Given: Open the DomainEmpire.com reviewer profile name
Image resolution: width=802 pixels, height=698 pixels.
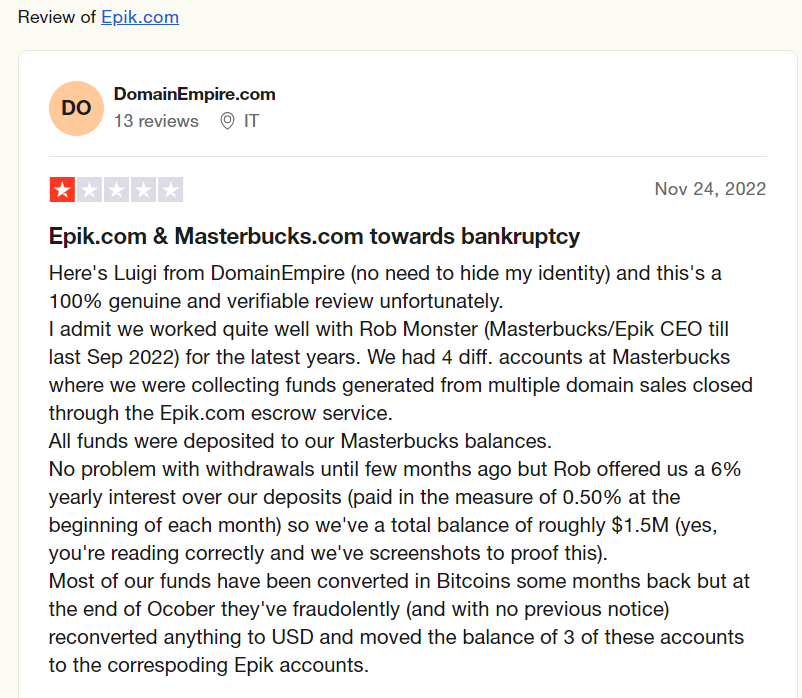Looking at the screenshot, I should [194, 94].
